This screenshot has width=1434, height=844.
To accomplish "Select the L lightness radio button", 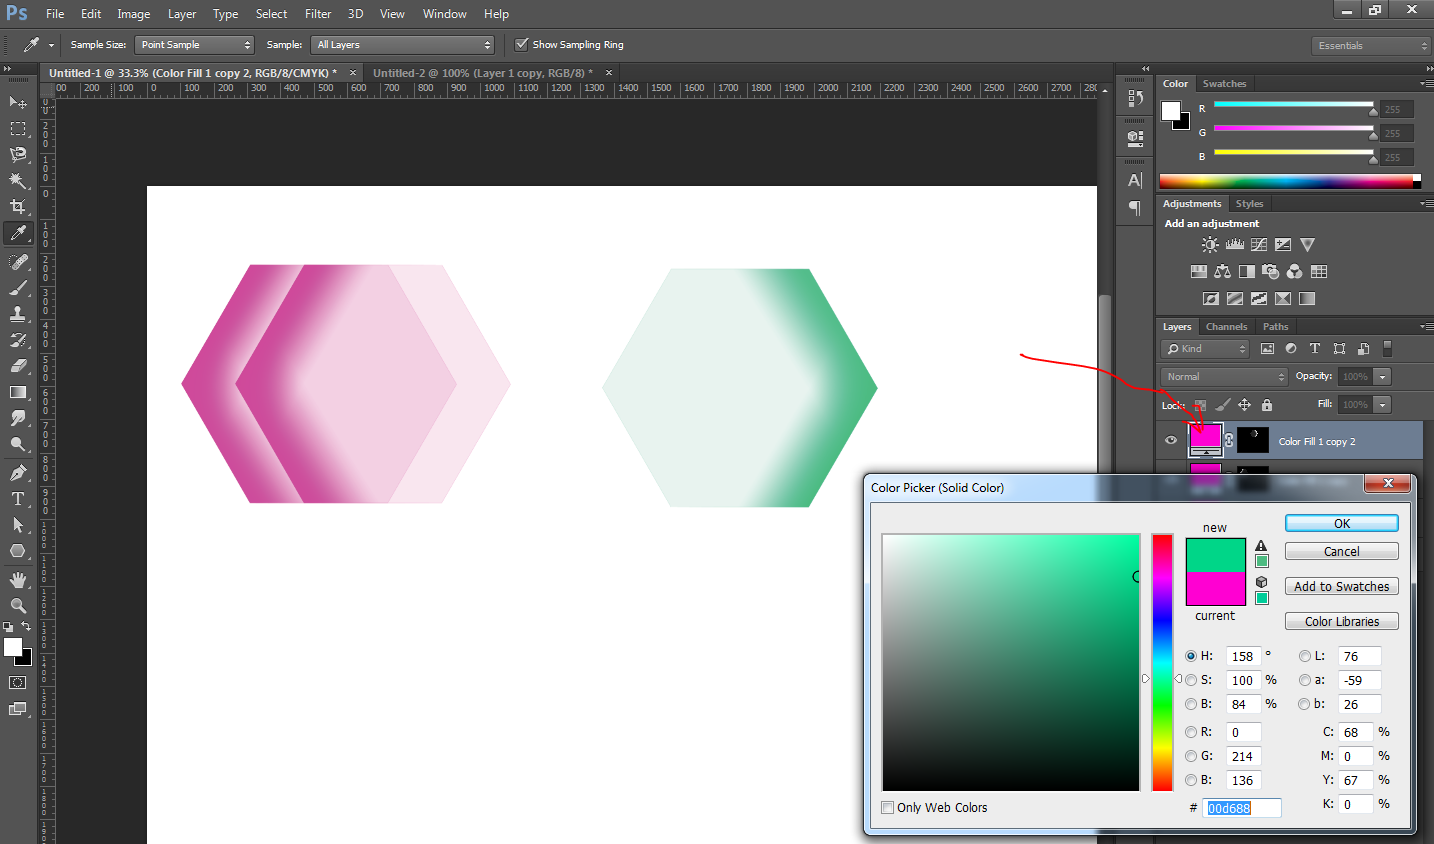I will [x=1305, y=656].
